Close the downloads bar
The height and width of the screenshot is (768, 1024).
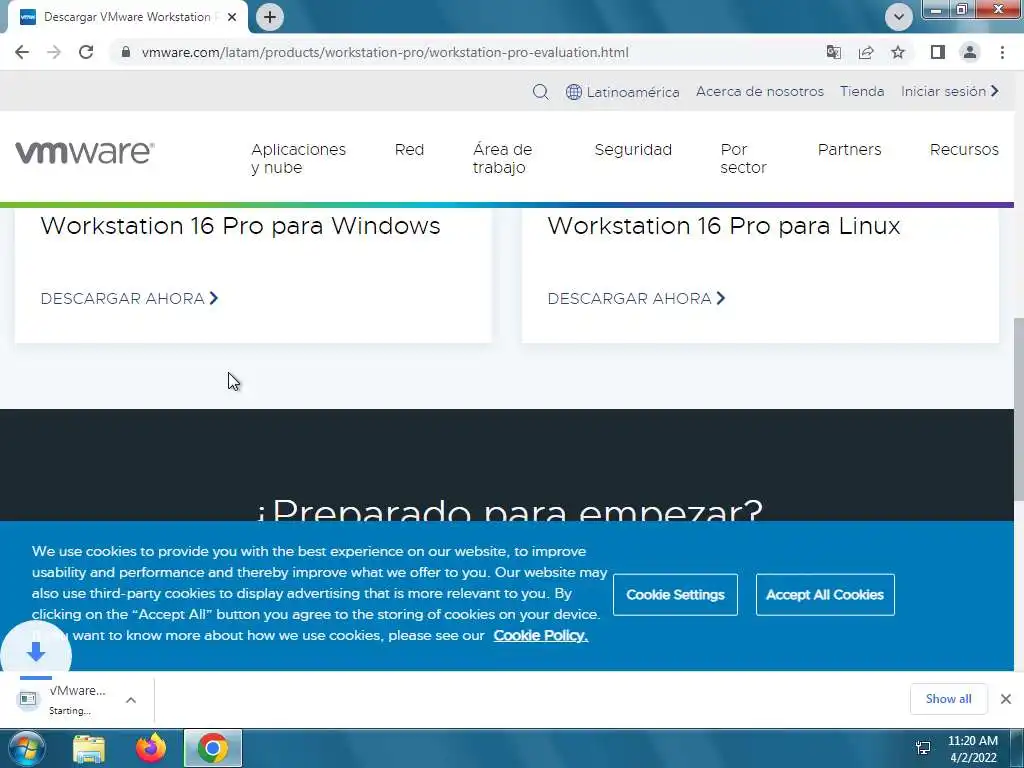tap(1006, 699)
